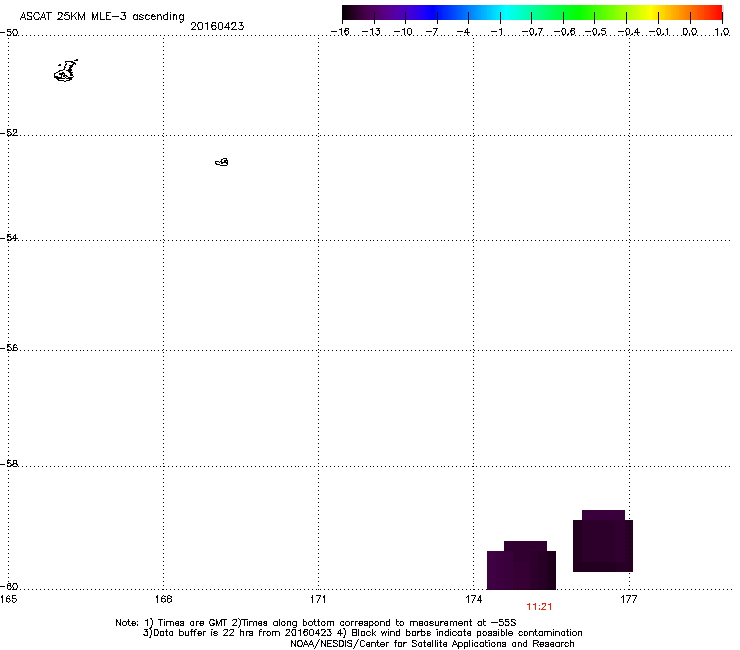Click the -60 latitude axis label
The image size is (740, 650).
coord(9,586)
